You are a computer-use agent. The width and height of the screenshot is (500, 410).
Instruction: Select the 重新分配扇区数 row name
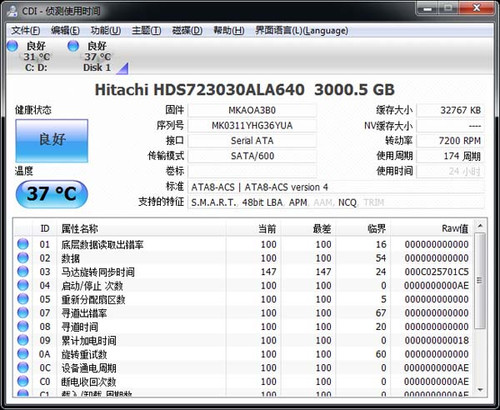tap(93, 299)
